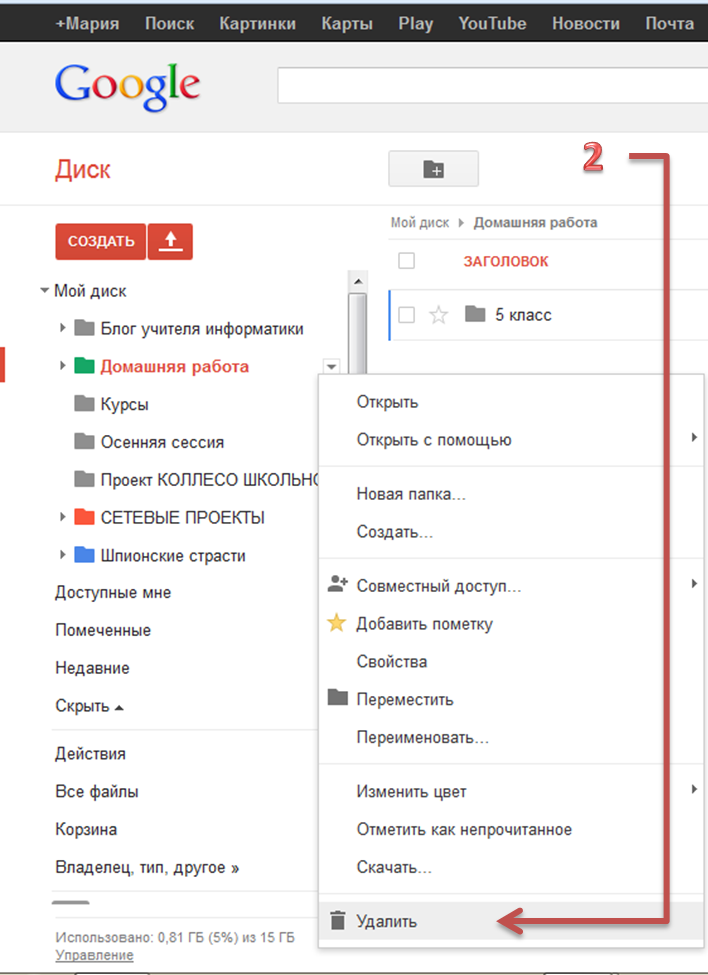
Task: Click the Google search input field
Action: point(492,85)
